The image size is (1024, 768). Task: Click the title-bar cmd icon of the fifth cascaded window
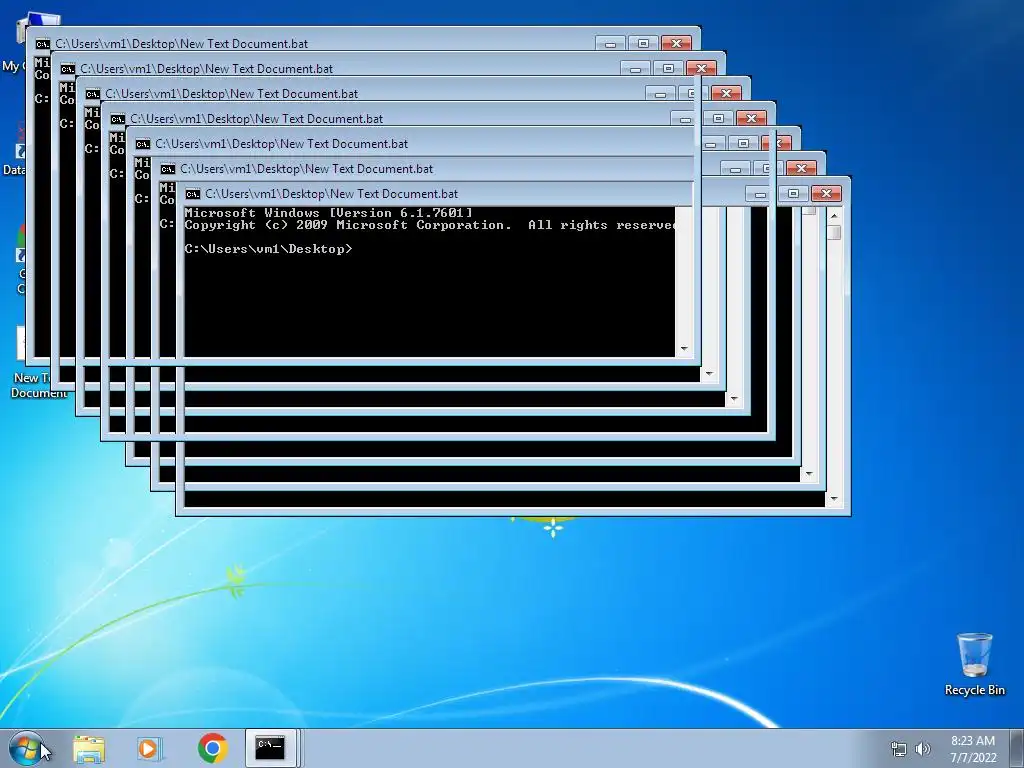(x=142, y=144)
